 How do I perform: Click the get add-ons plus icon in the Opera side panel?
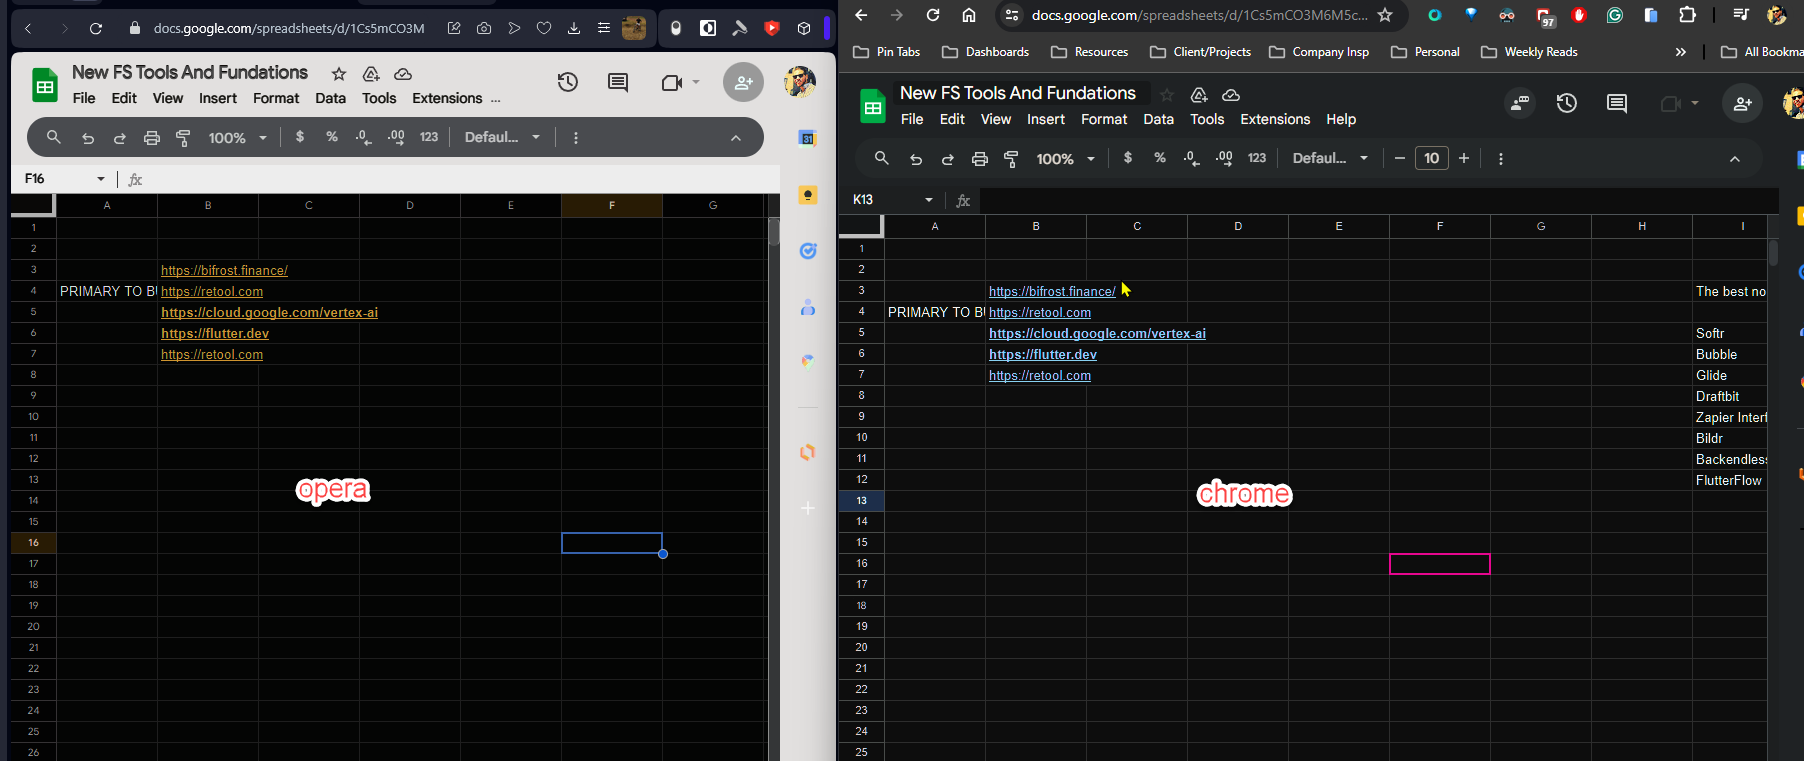808,508
